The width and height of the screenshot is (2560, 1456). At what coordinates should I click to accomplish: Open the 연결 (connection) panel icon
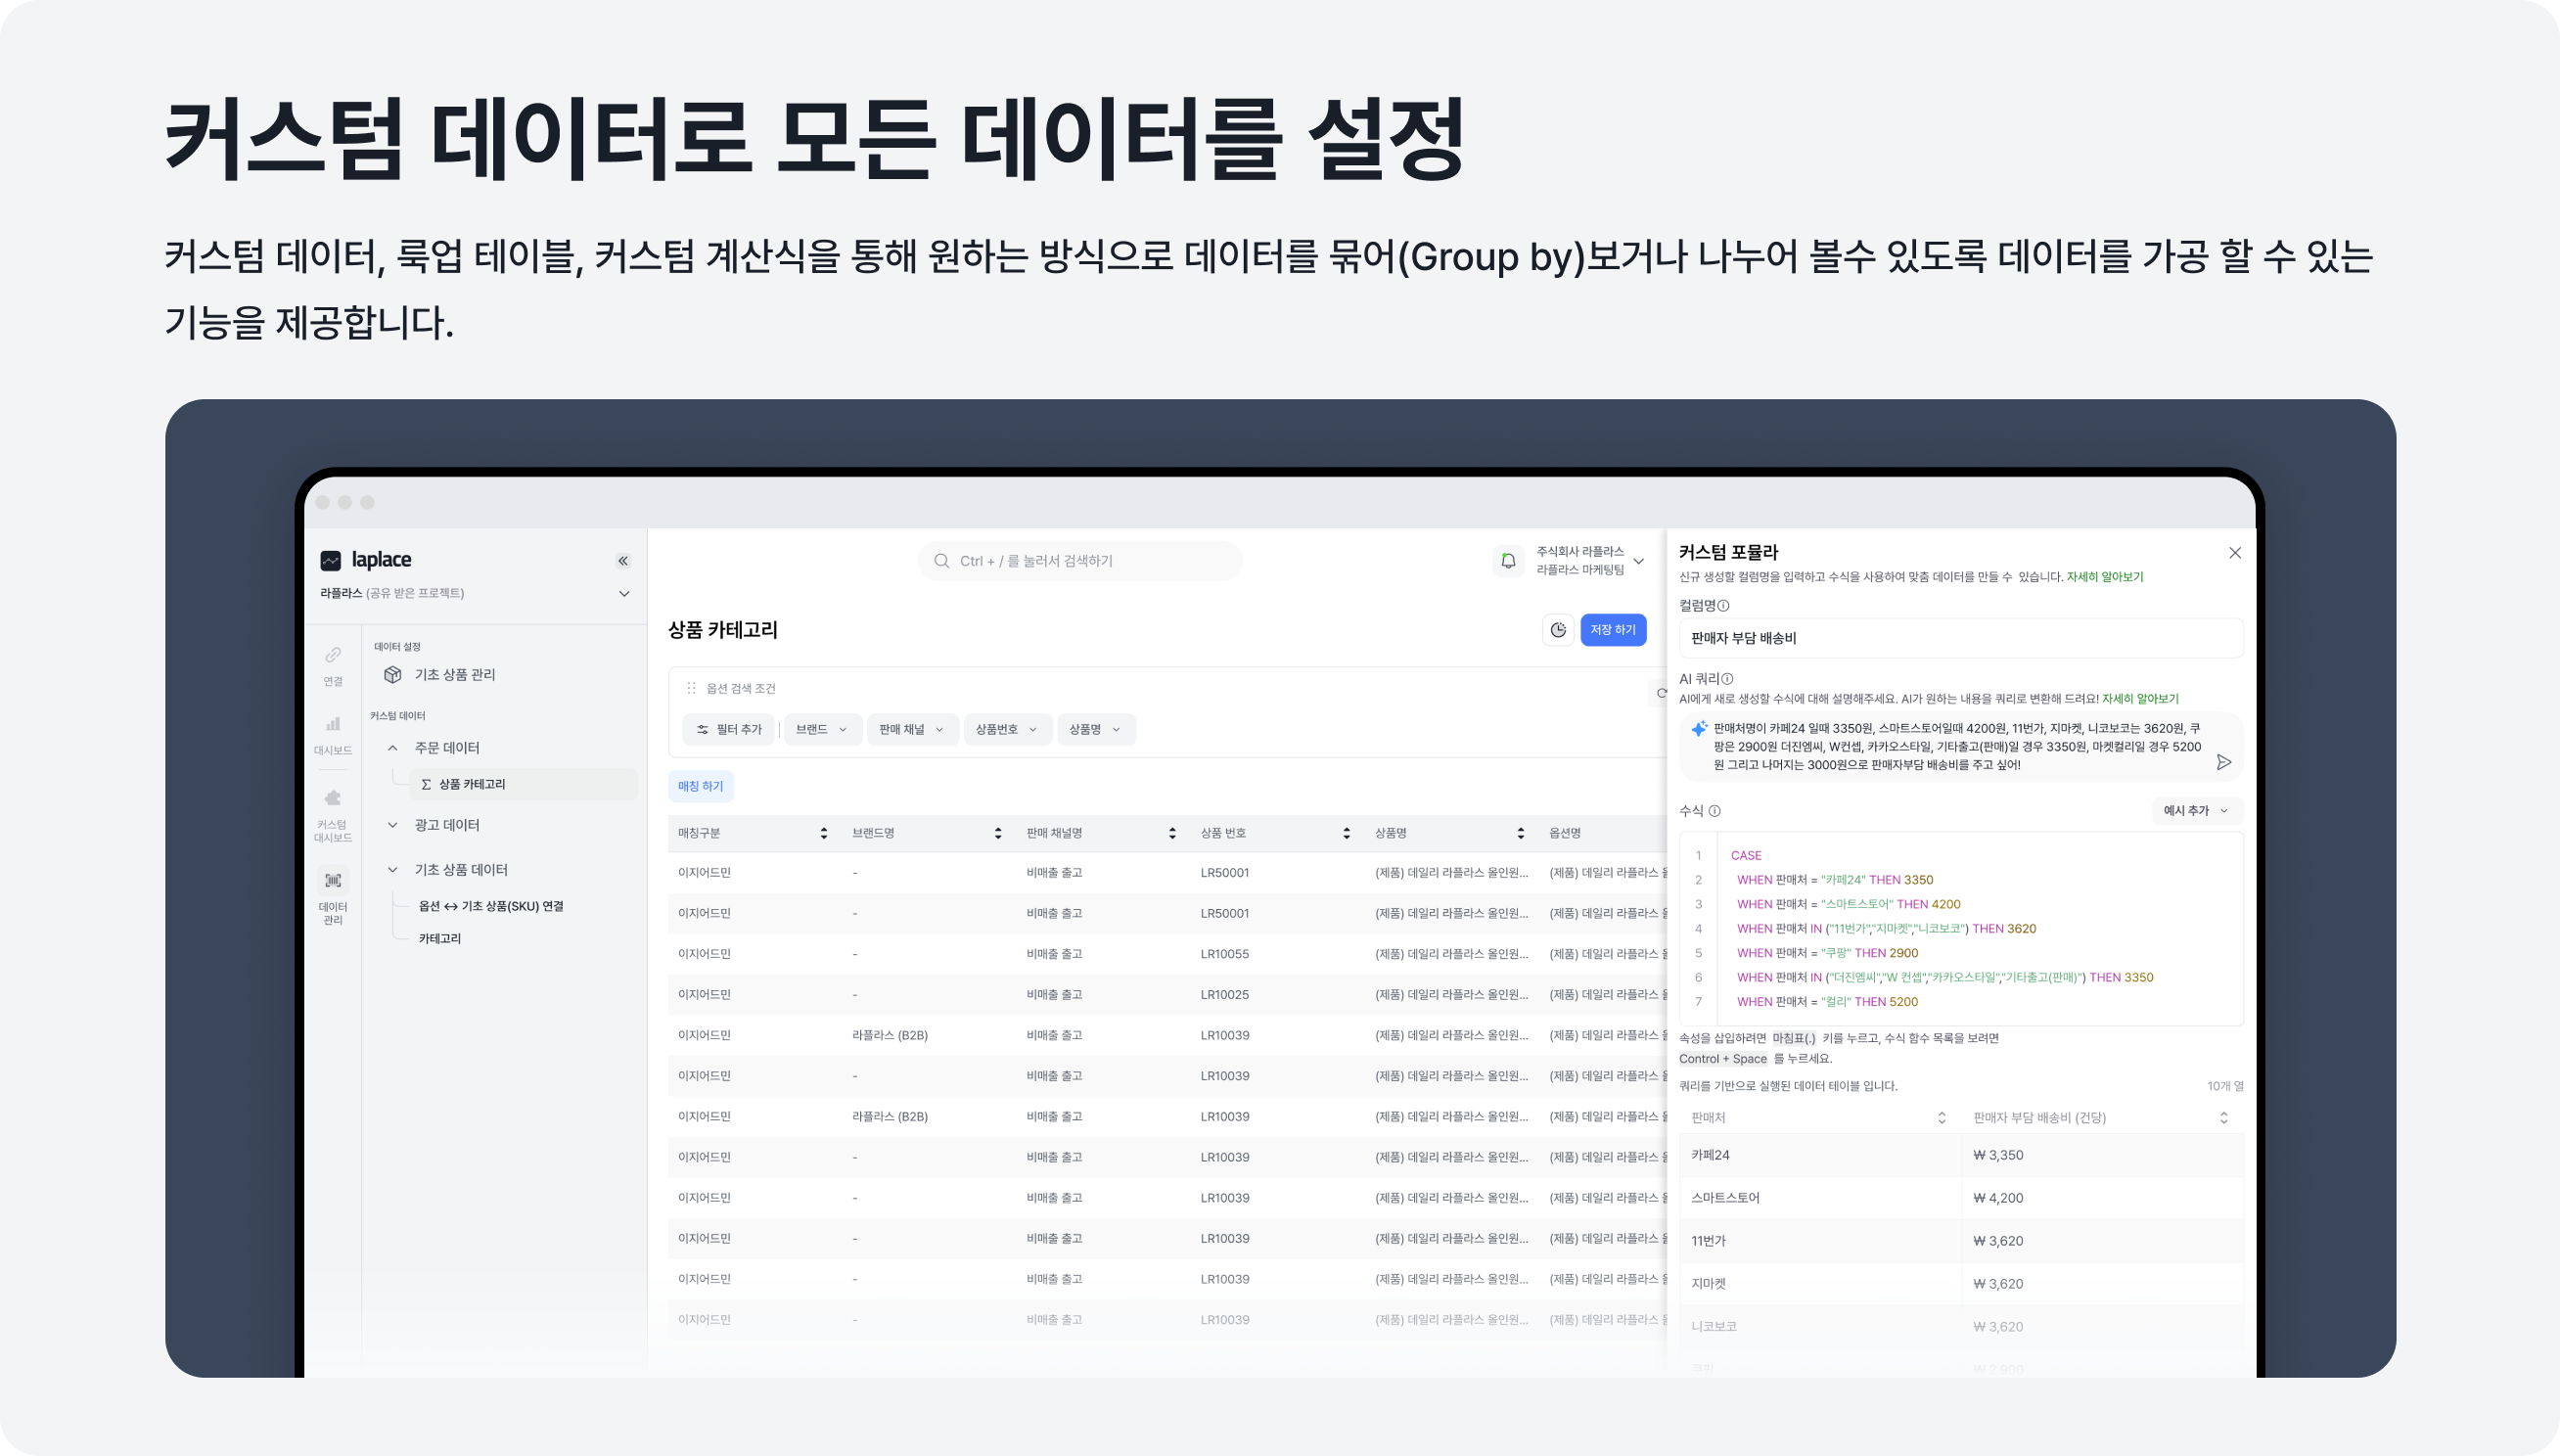332,655
